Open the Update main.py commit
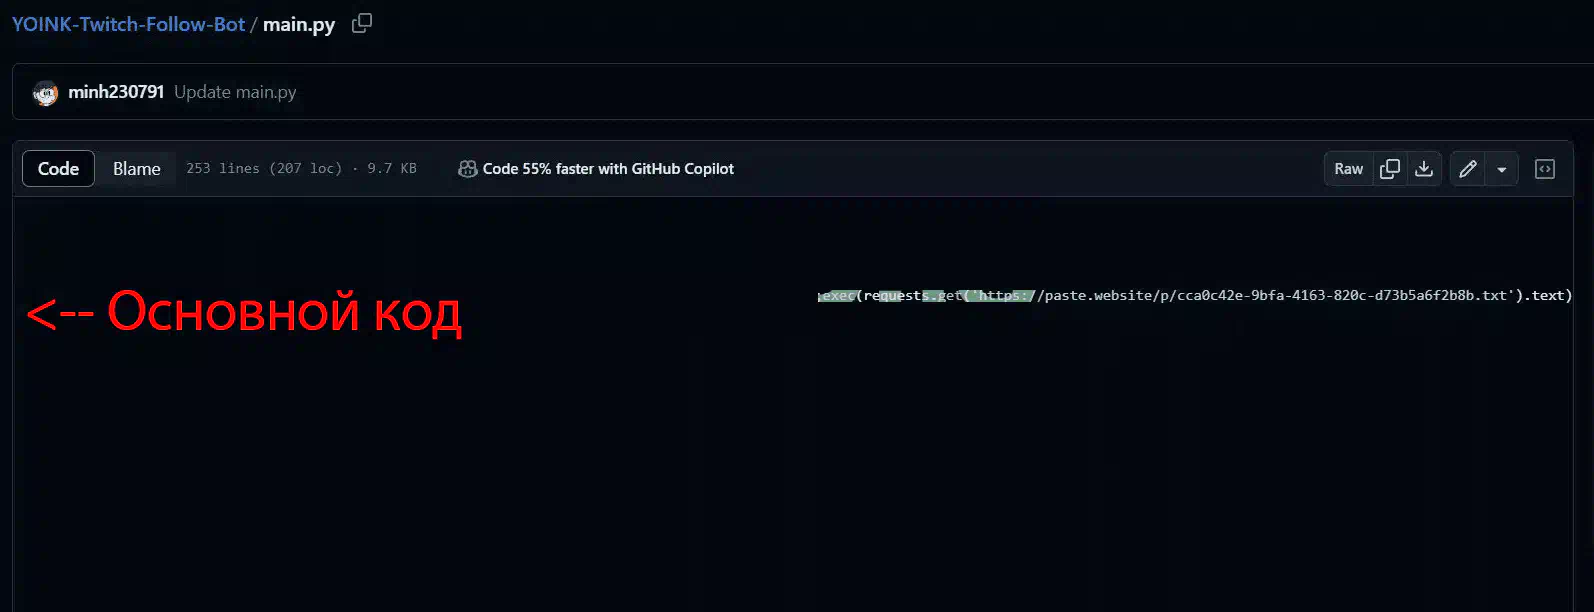The image size is (1594, 612). point(235,92)
